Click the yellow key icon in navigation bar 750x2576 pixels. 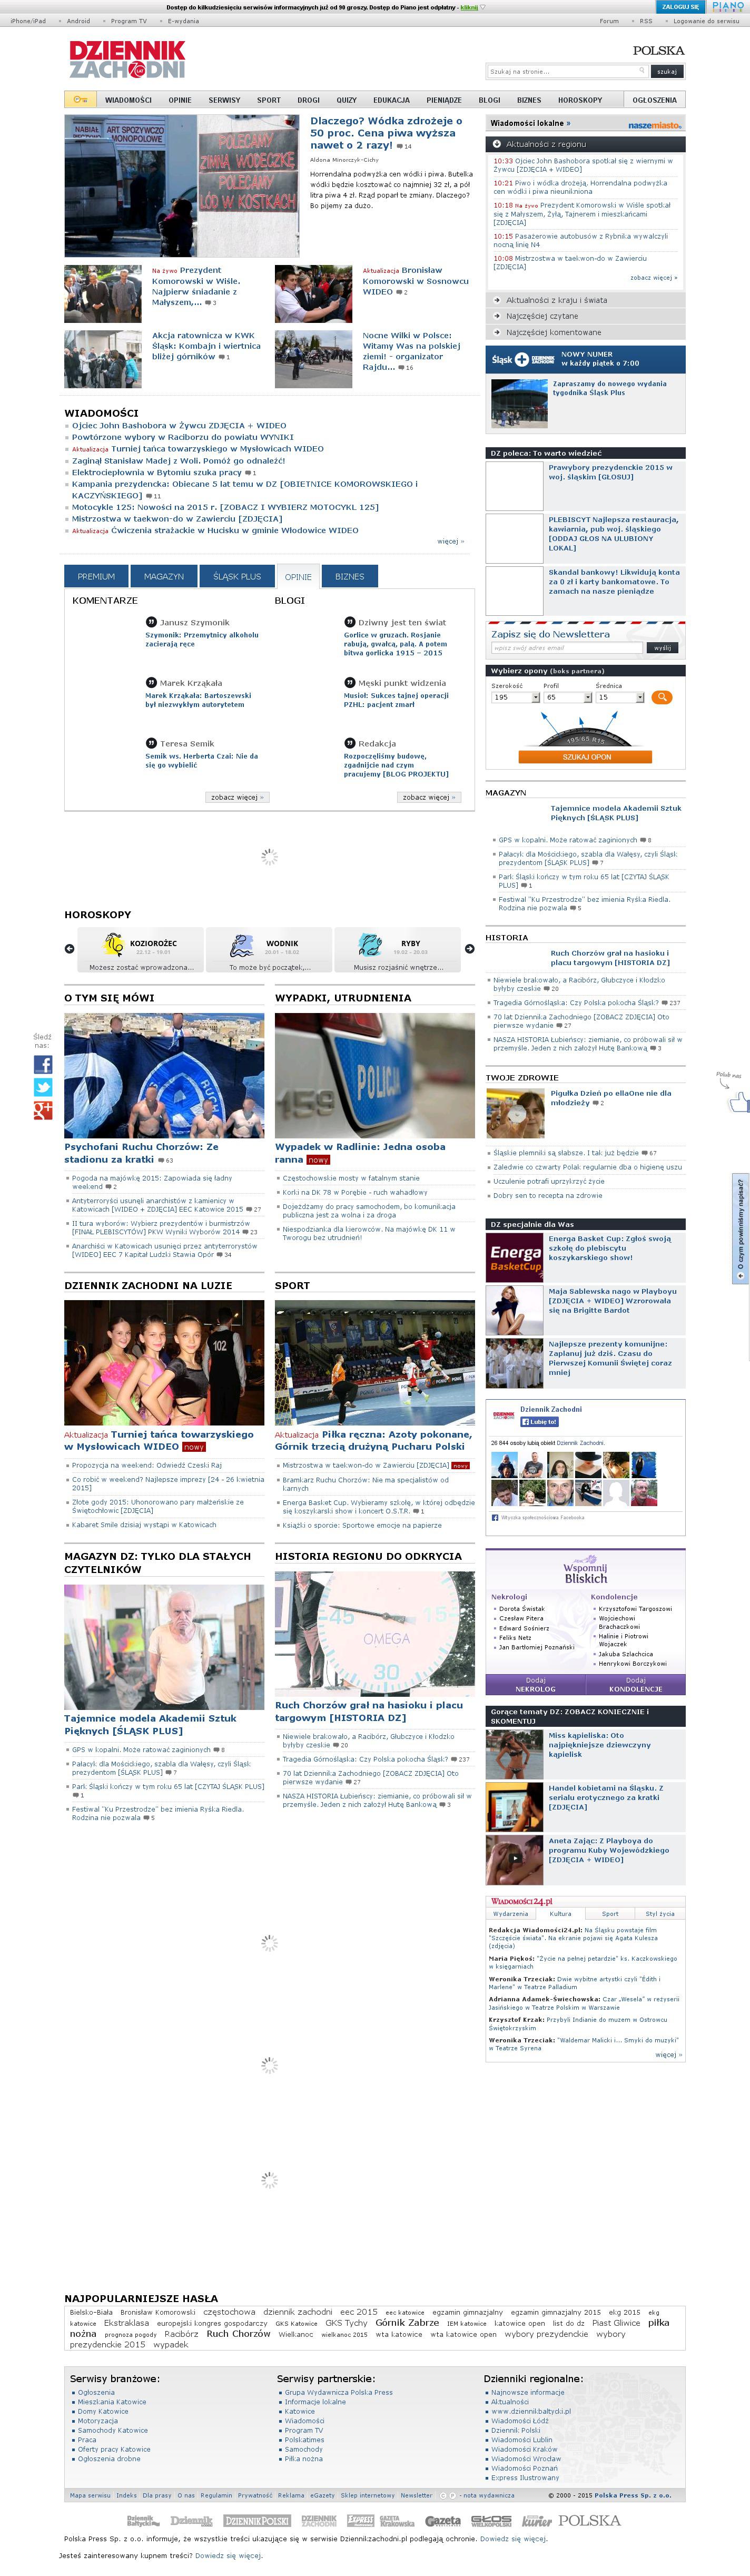click(x=80, y=100)
